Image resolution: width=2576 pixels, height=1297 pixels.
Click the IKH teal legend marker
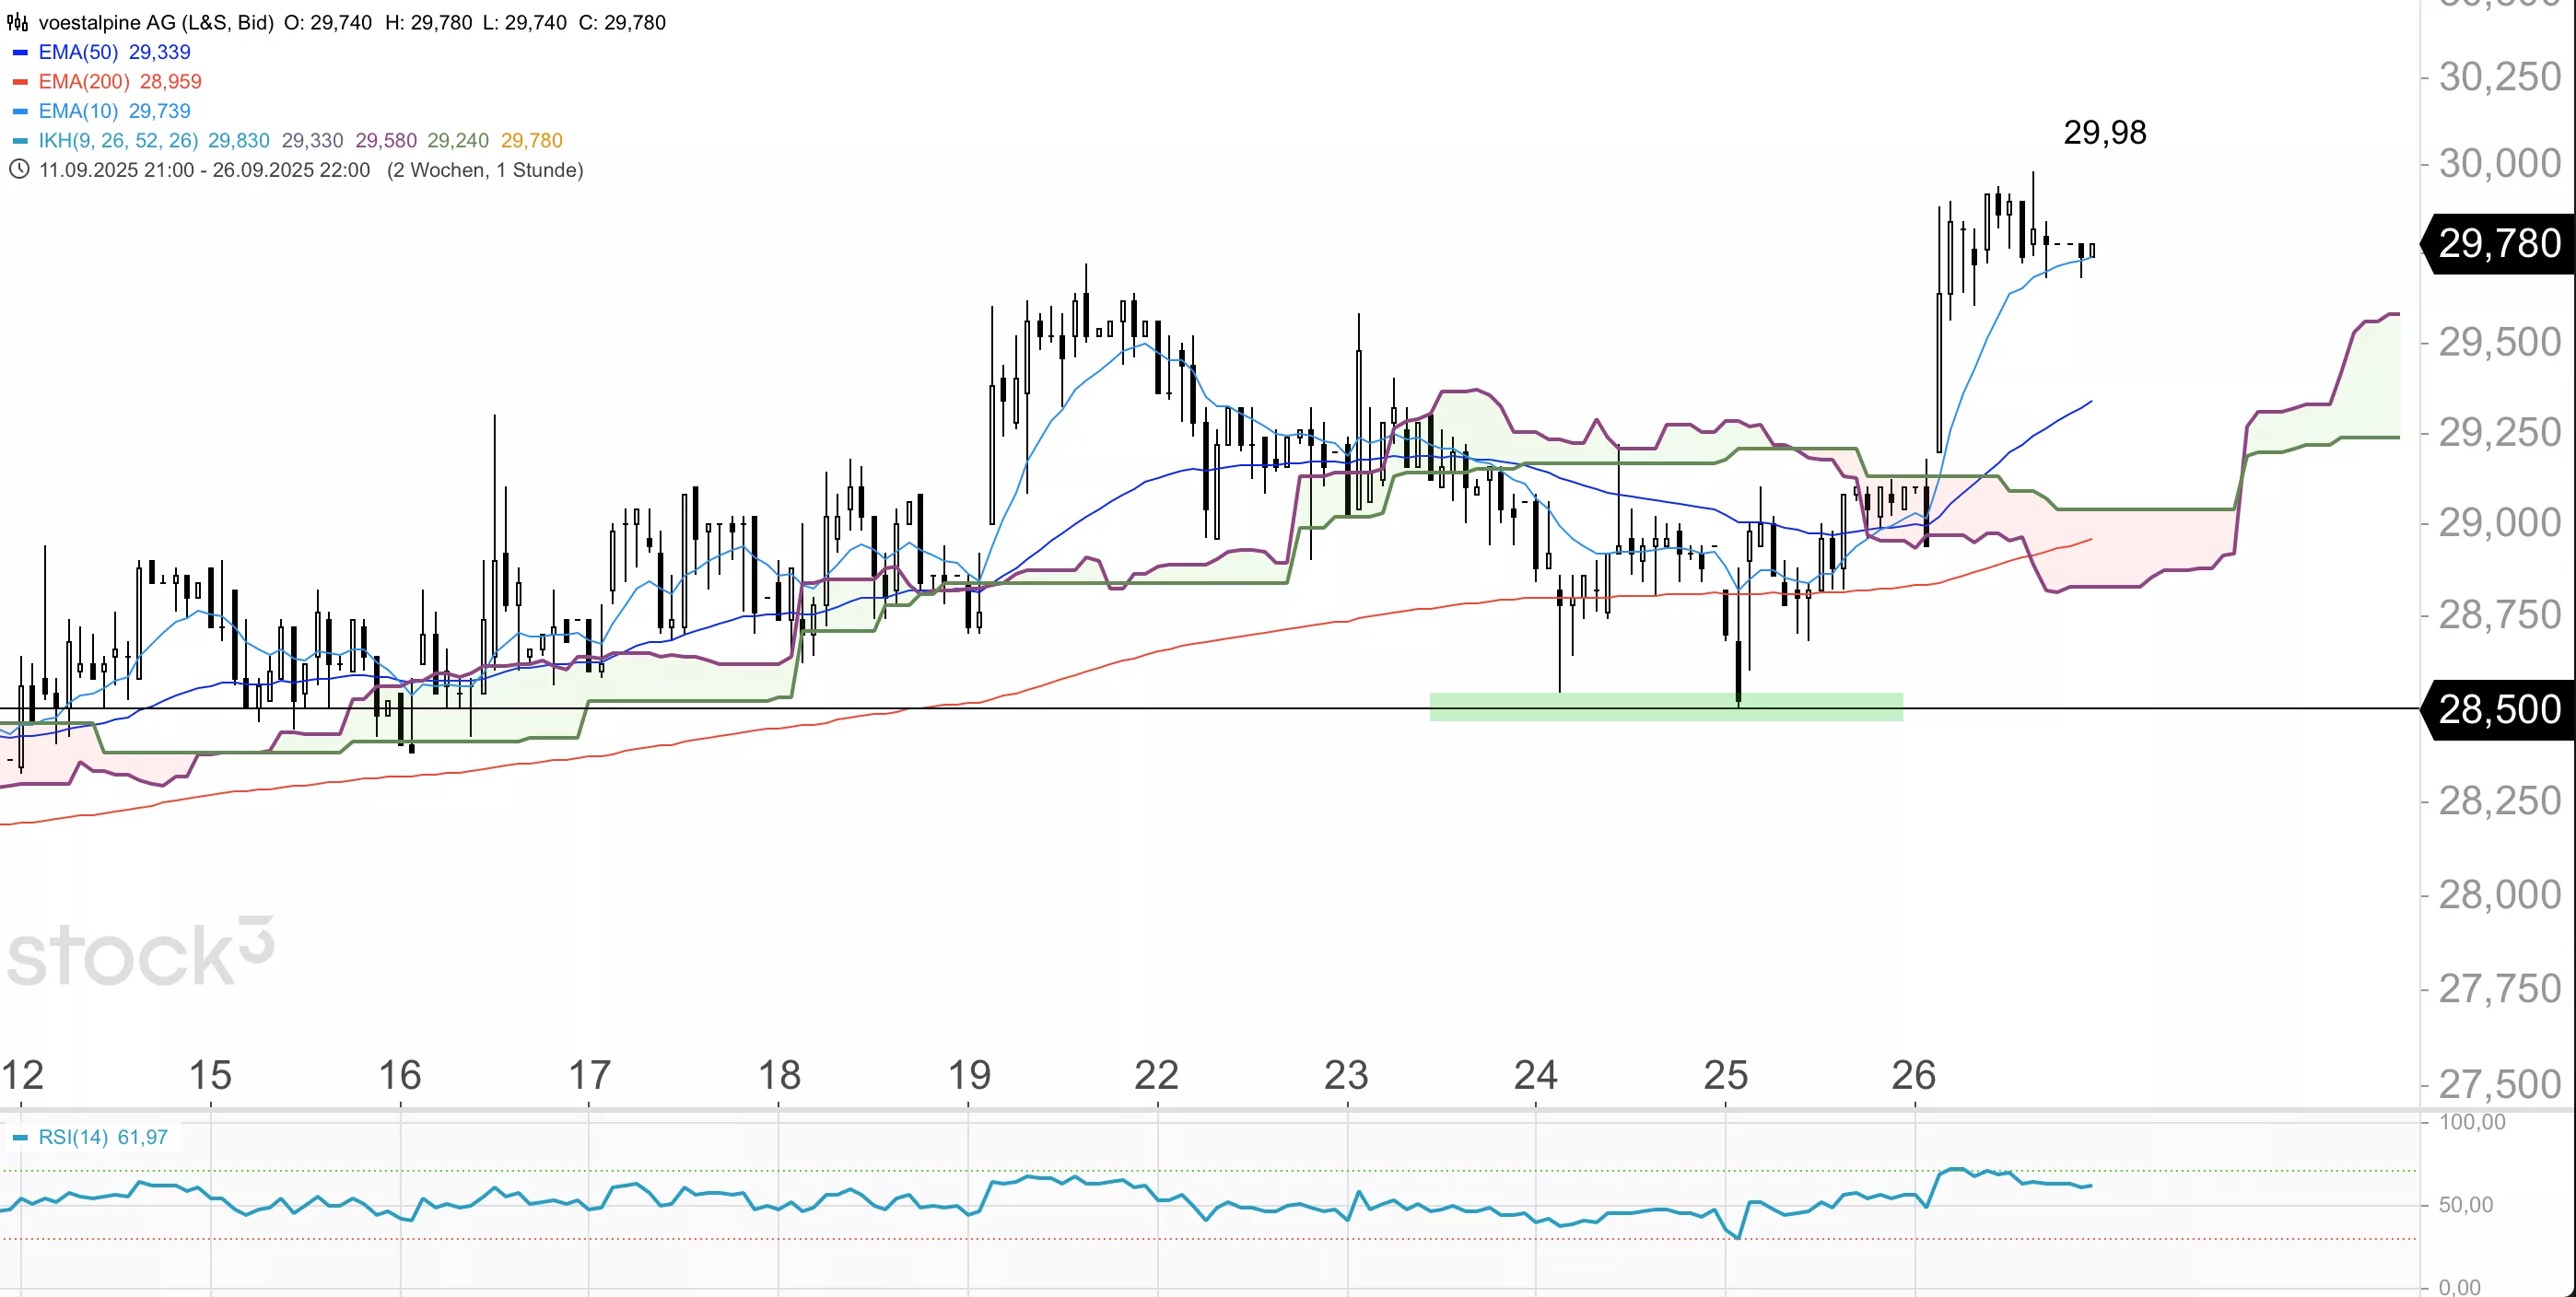coord(20,141)
